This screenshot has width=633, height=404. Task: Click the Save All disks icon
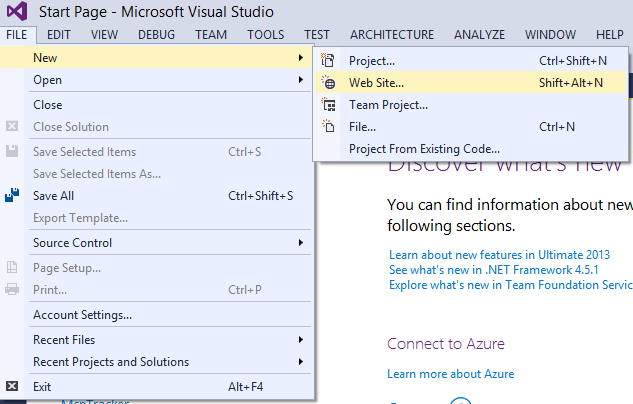(x=12, y=196)
